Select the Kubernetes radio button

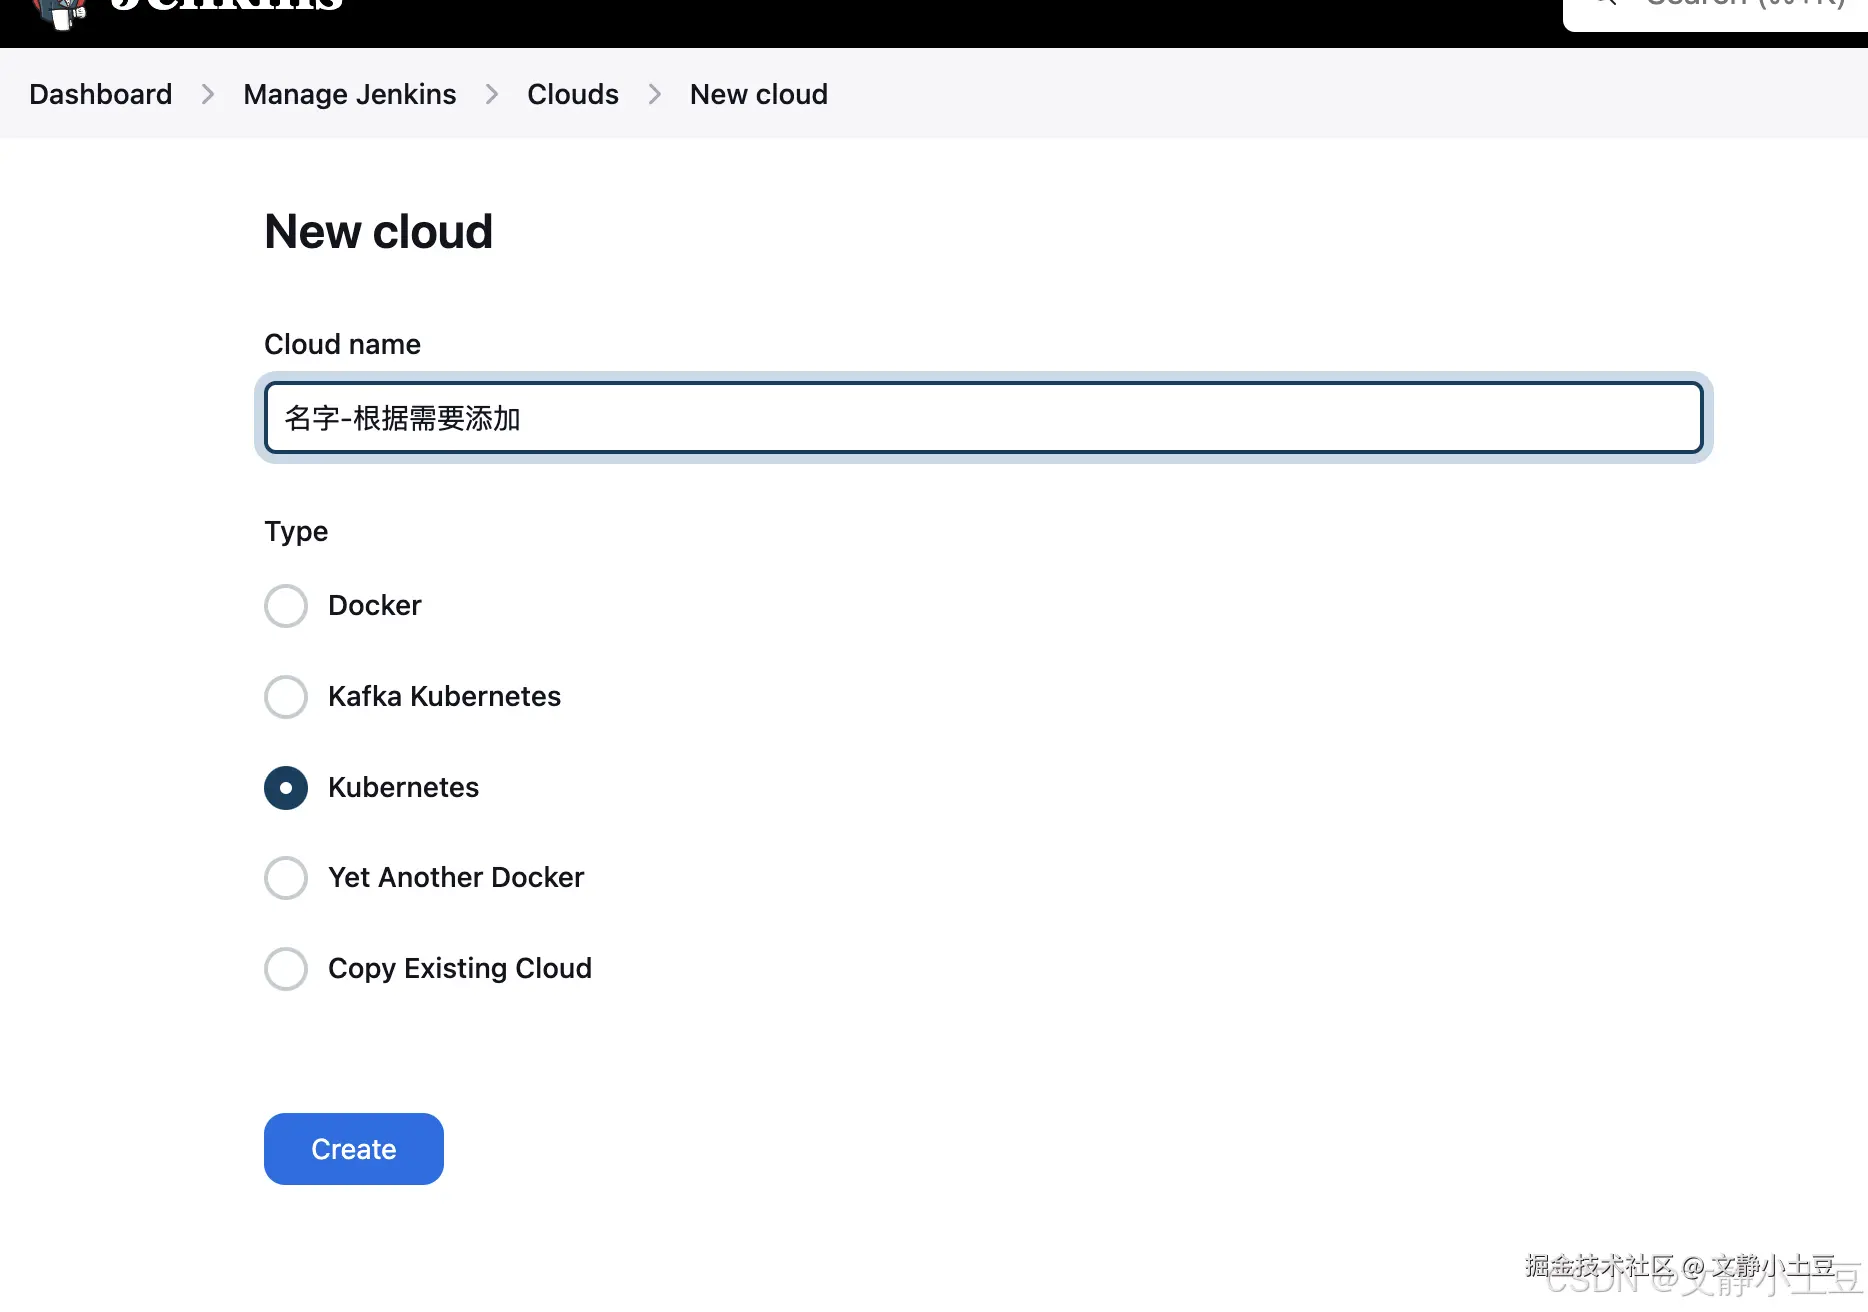tap(286, 788)
